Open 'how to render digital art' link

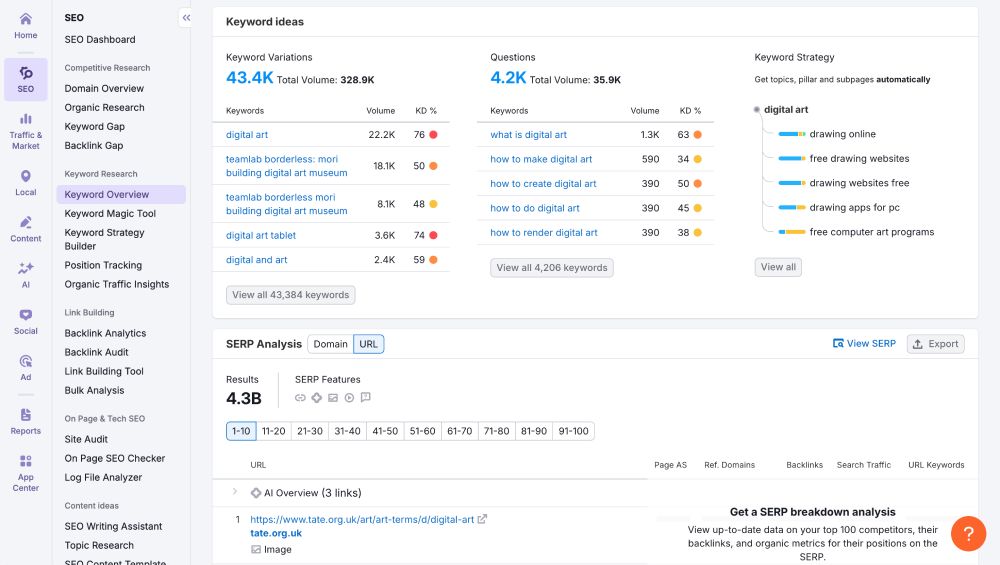pos(543,233)
